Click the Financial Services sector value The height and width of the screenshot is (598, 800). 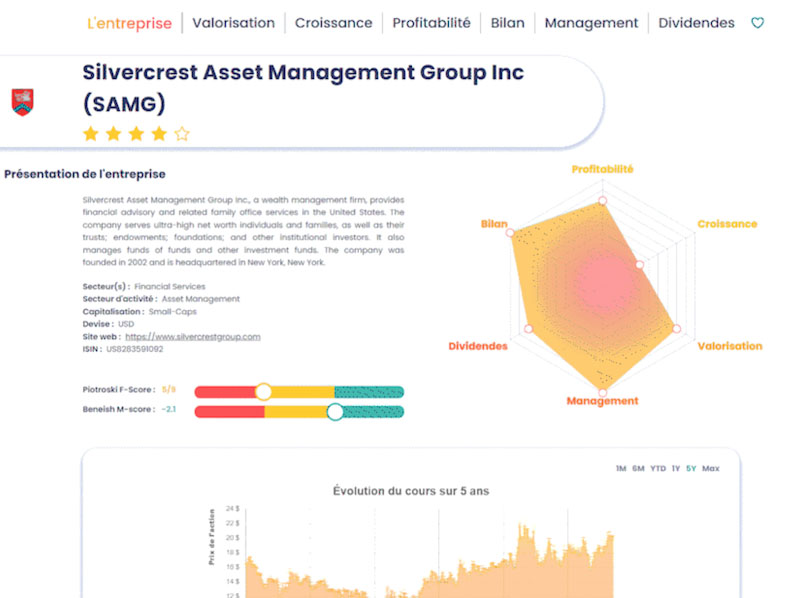point(170,287)
